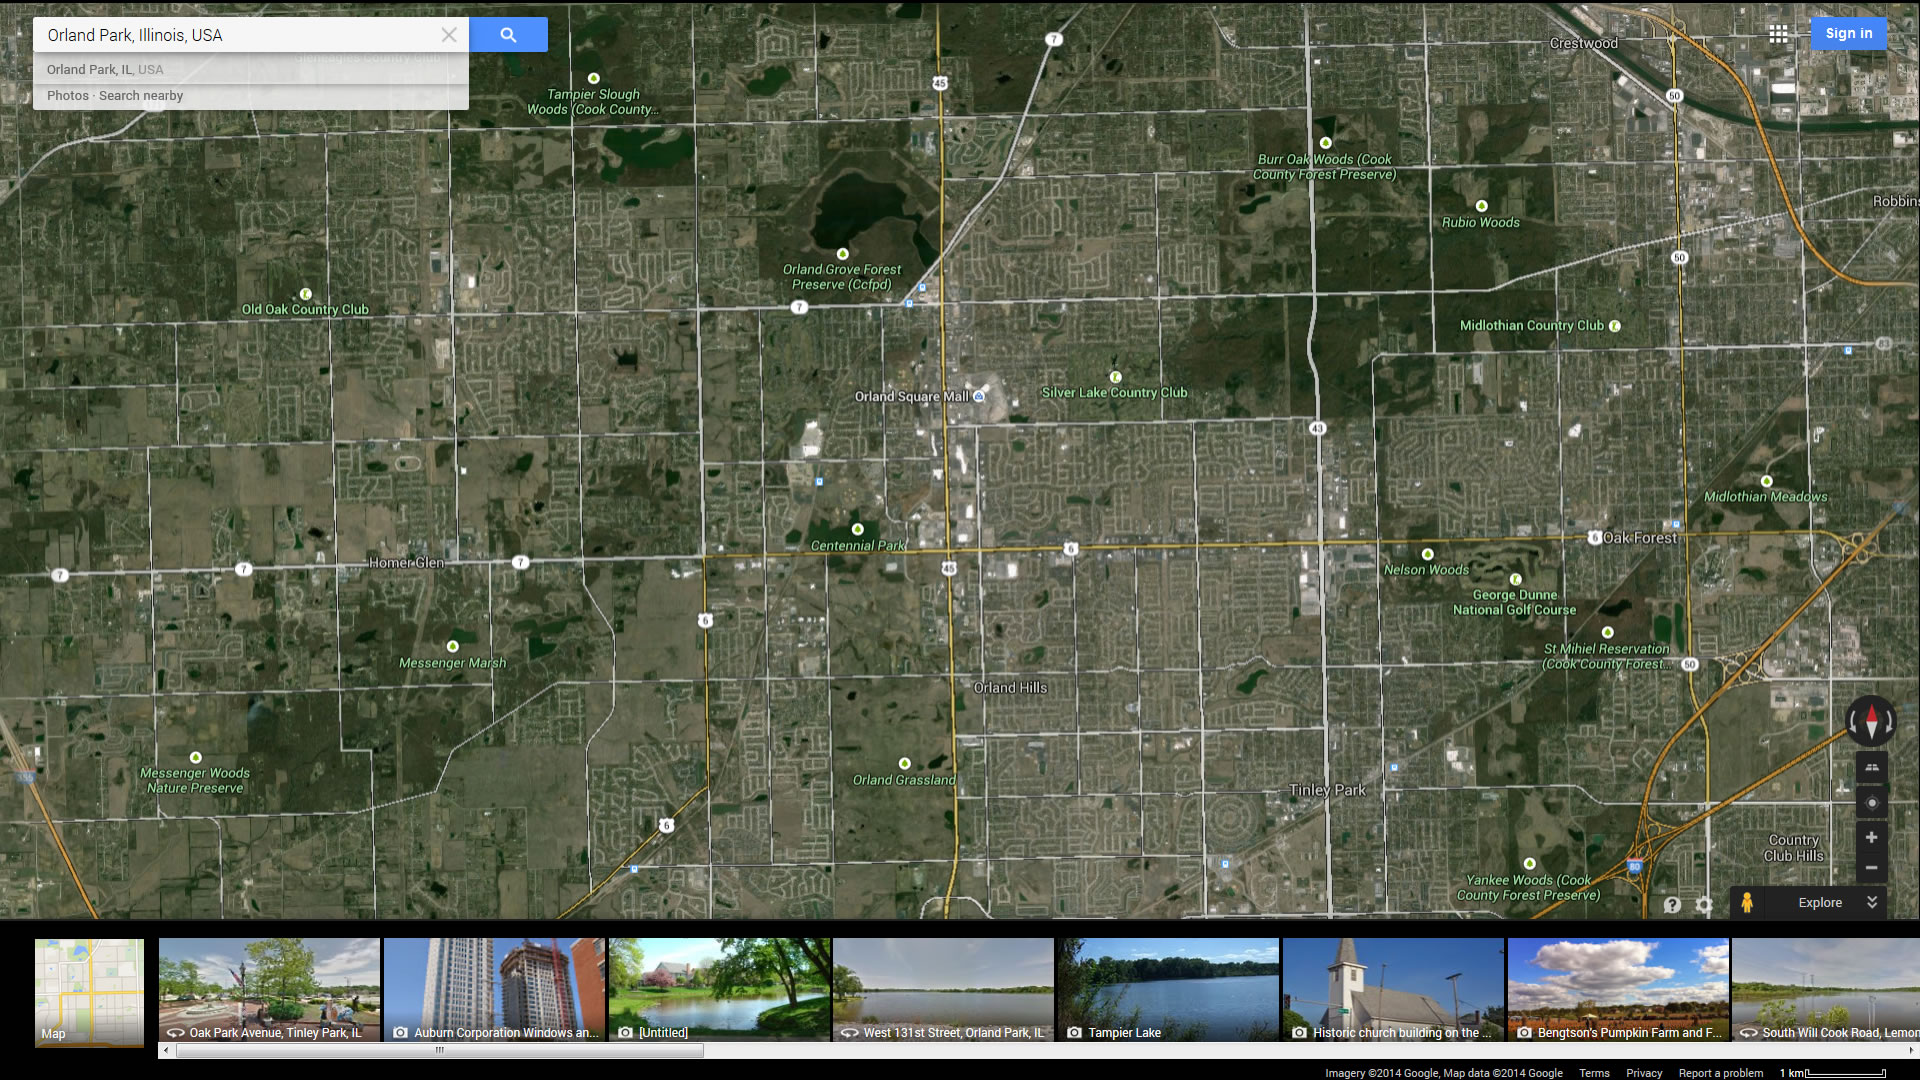Collapse the Explore panel chevrons
The width and height of the screenshot is (1920, 1080).
[x=1872, y=902]
